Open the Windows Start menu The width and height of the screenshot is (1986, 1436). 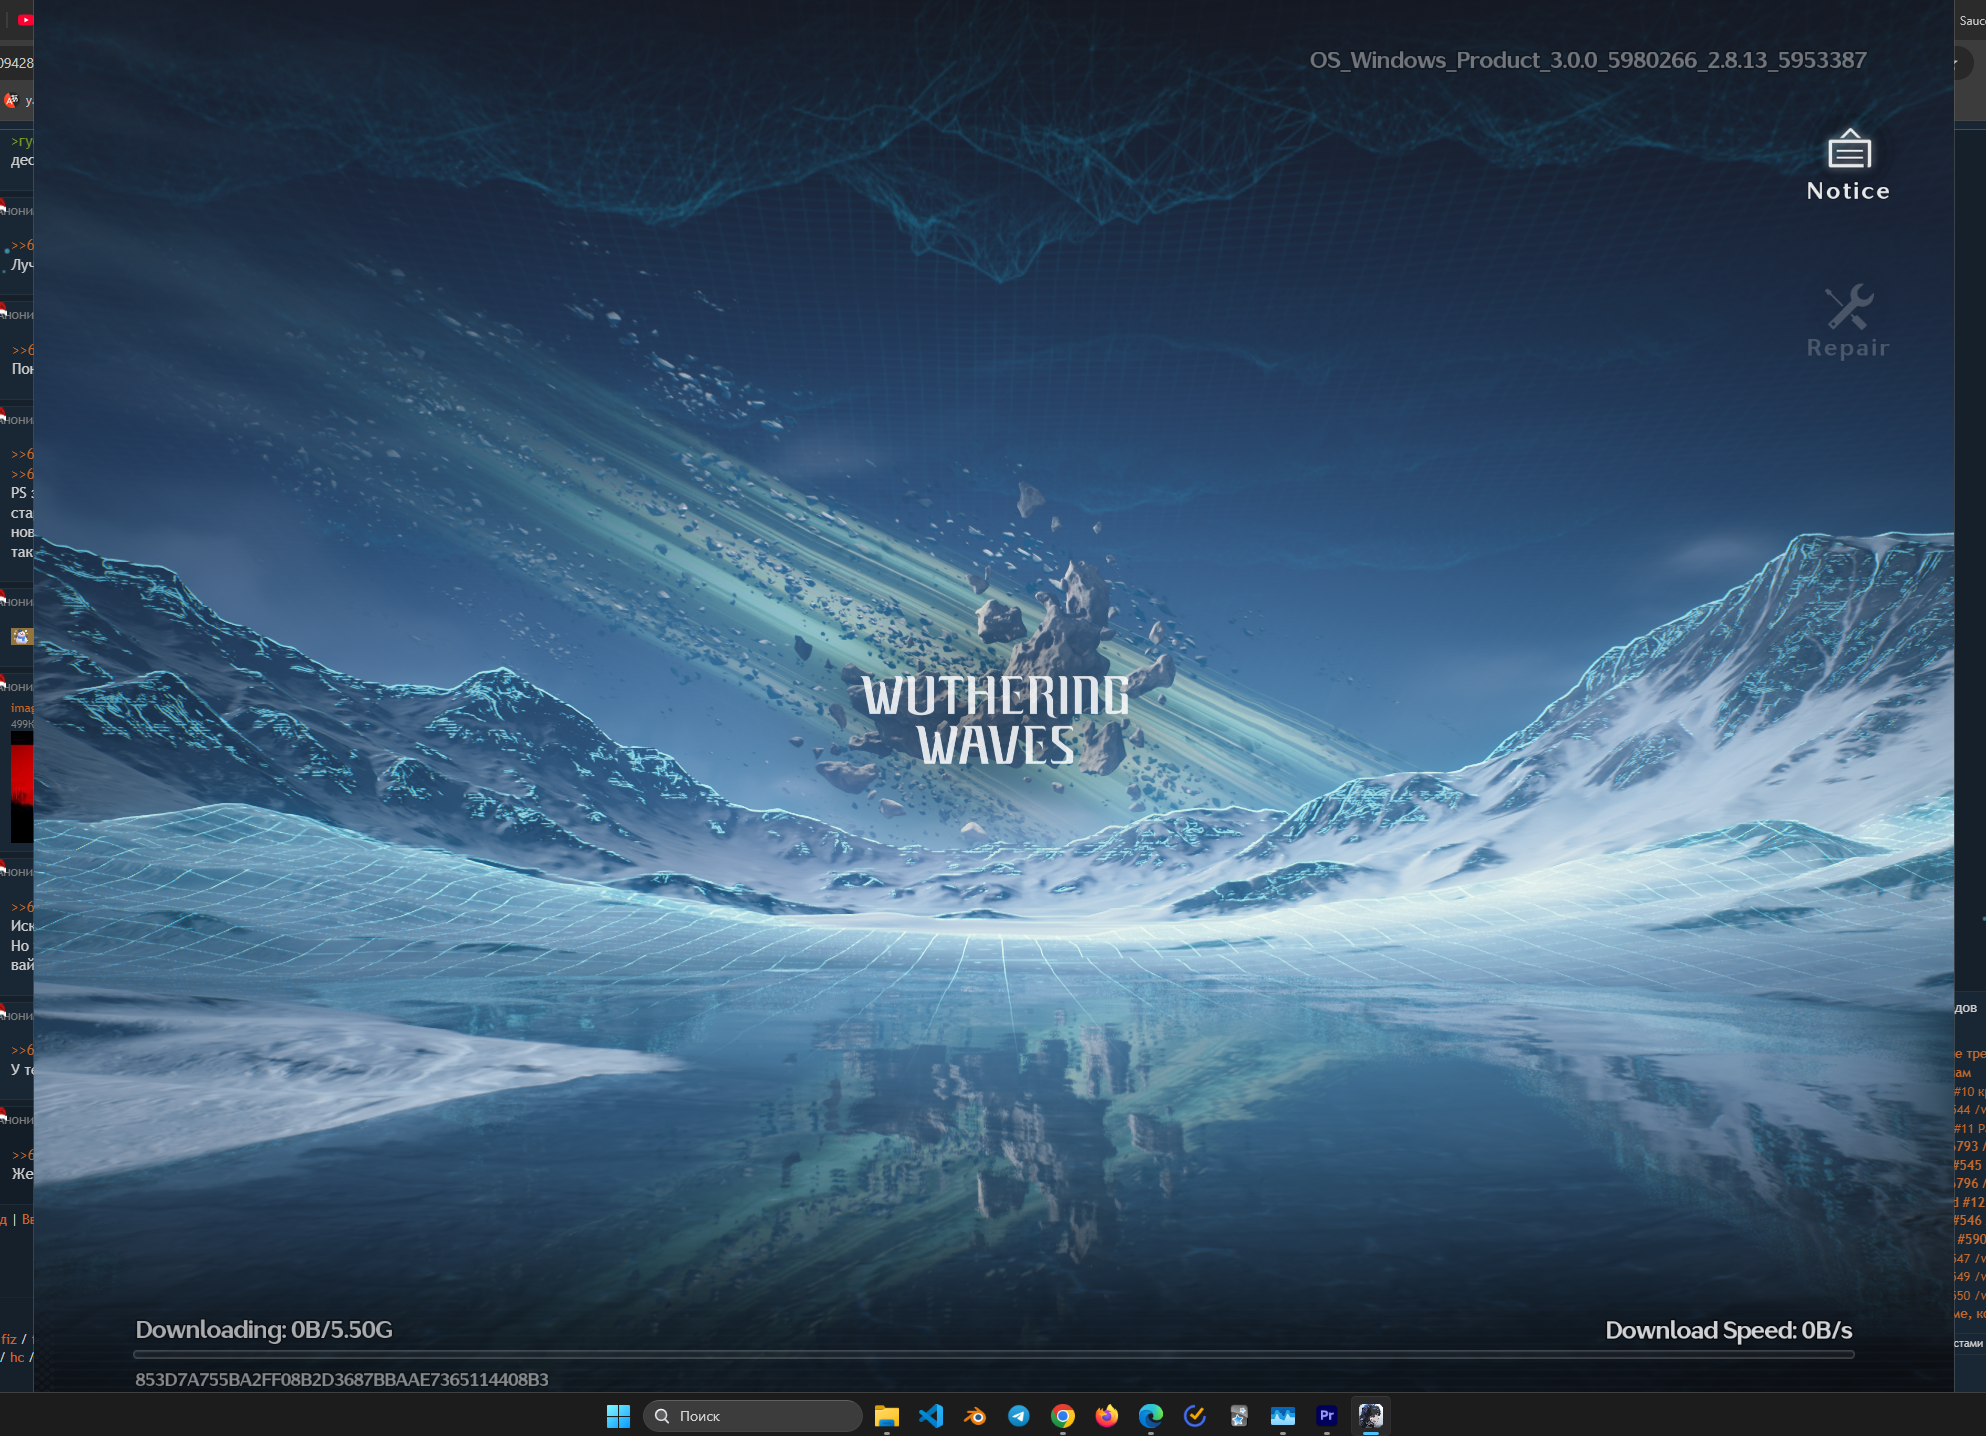[618, 1416]
